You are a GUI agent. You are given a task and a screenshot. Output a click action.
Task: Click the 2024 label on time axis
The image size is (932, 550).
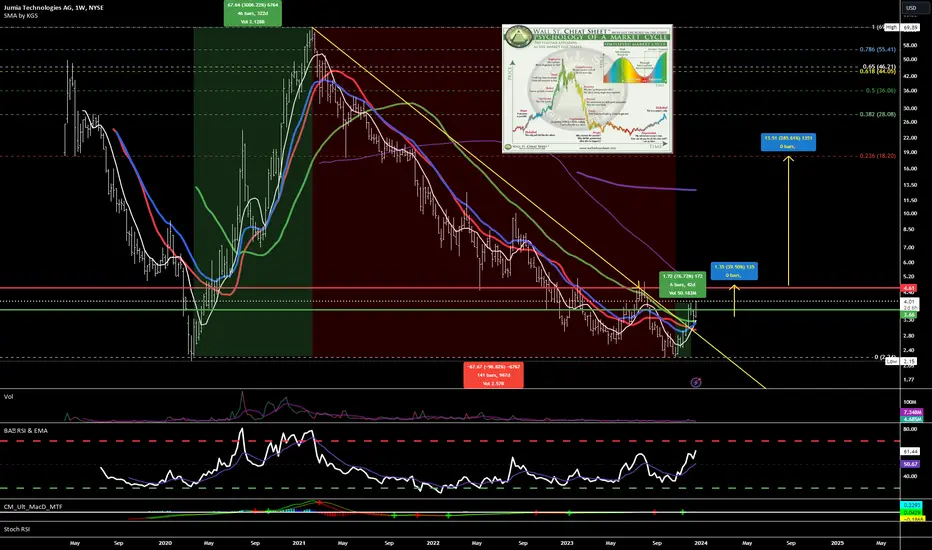[x=701, y=543]
